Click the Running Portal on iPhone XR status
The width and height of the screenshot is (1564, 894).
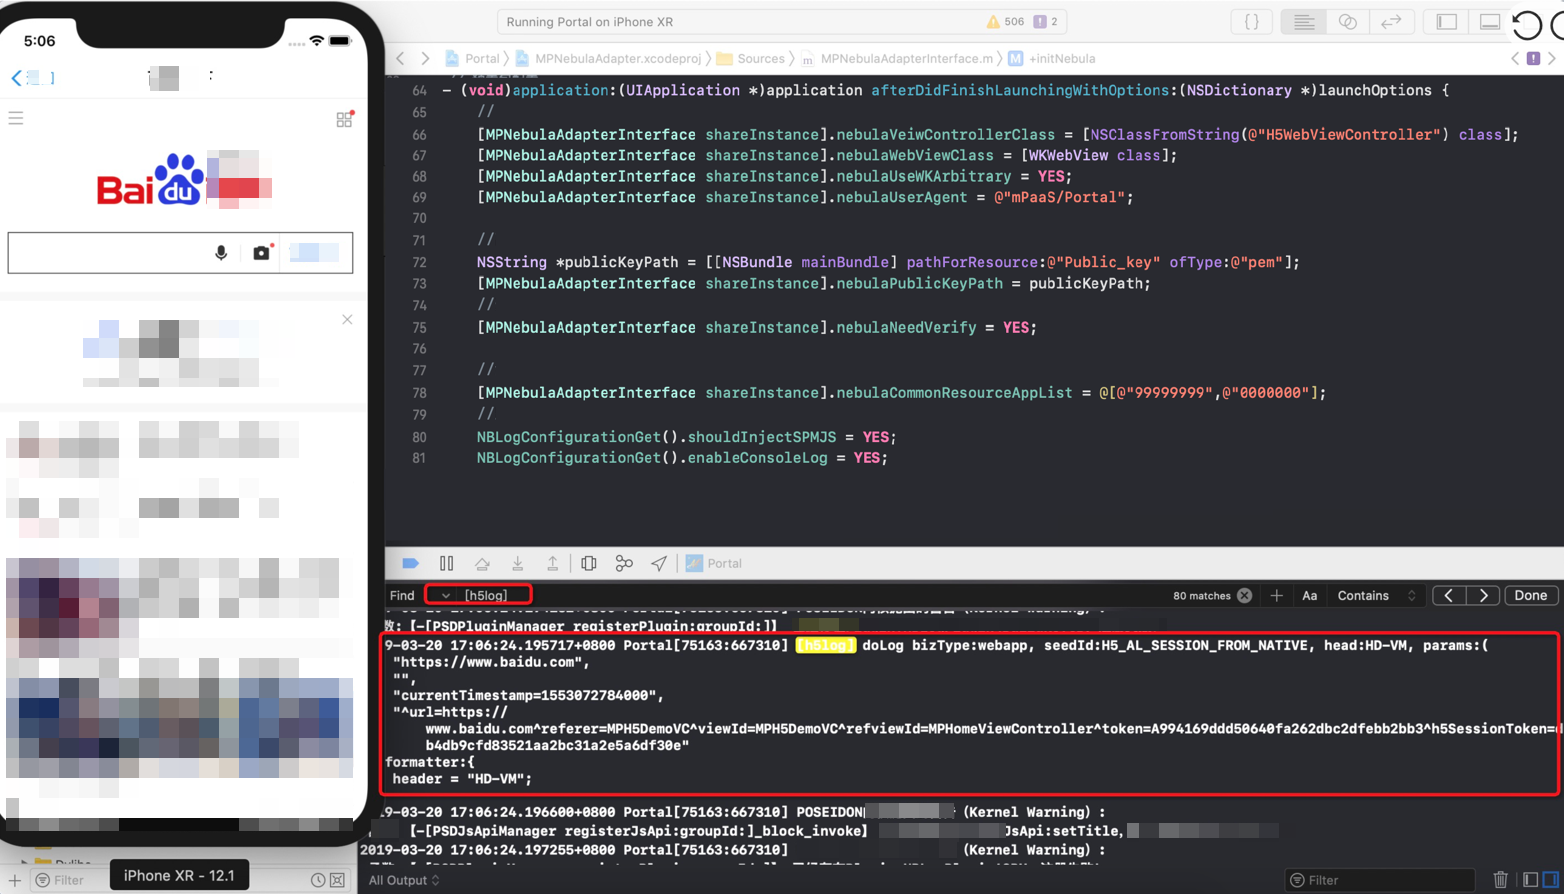(x=589, y=21)
